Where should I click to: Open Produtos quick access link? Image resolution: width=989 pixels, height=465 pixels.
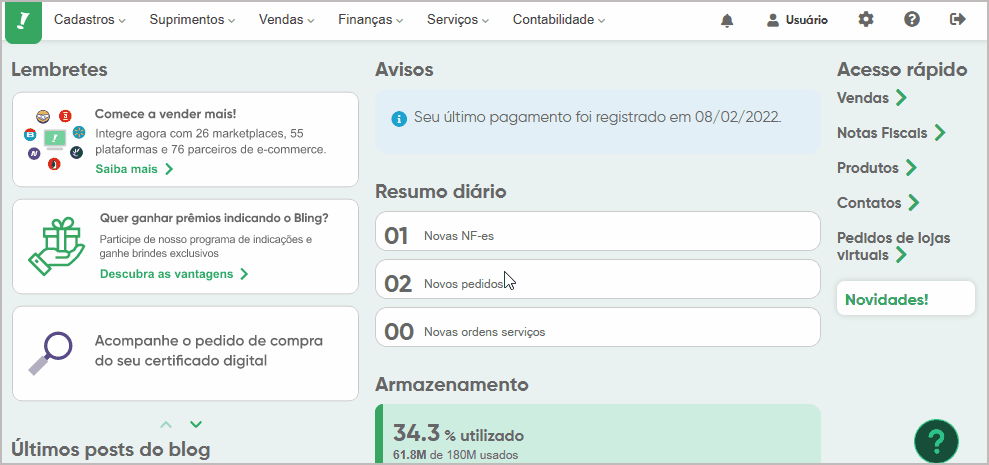(x=867, y=168)
